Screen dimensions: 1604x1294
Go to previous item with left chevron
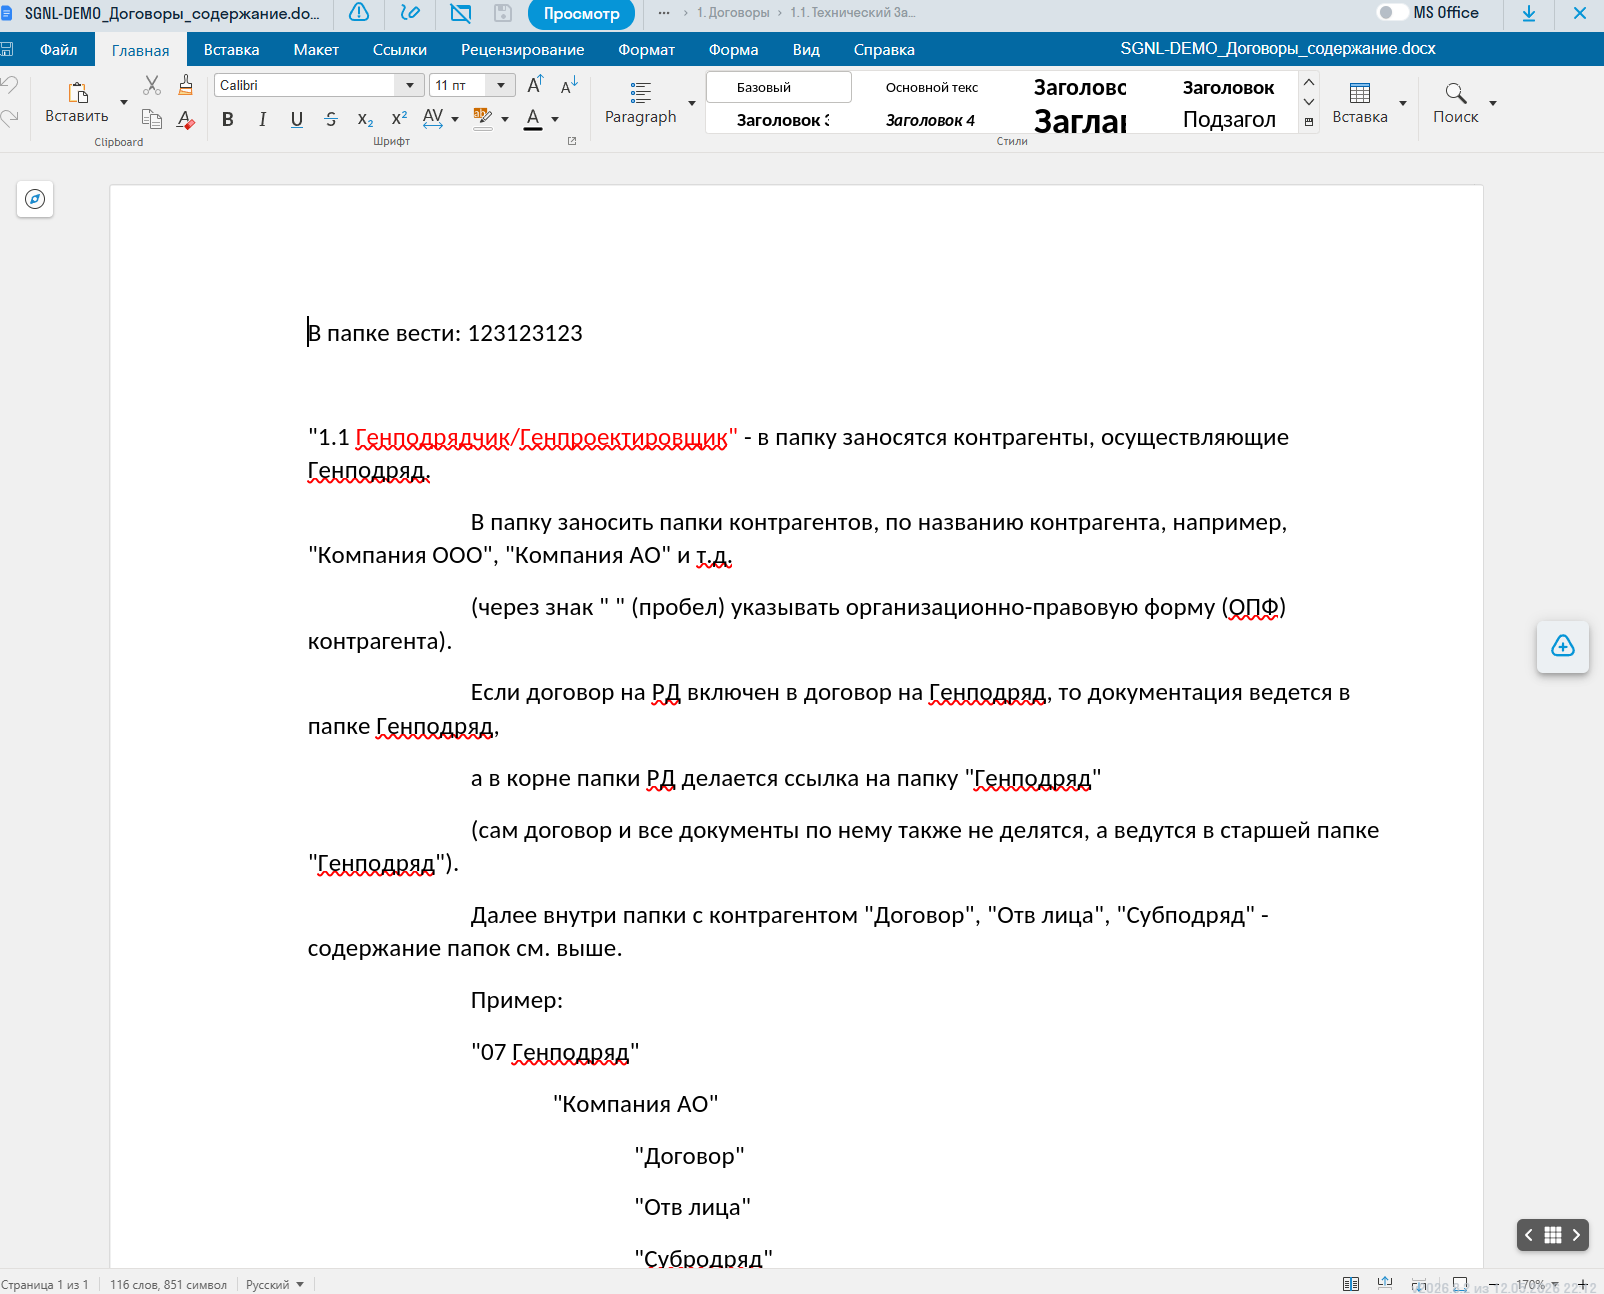point(1529,1235)
